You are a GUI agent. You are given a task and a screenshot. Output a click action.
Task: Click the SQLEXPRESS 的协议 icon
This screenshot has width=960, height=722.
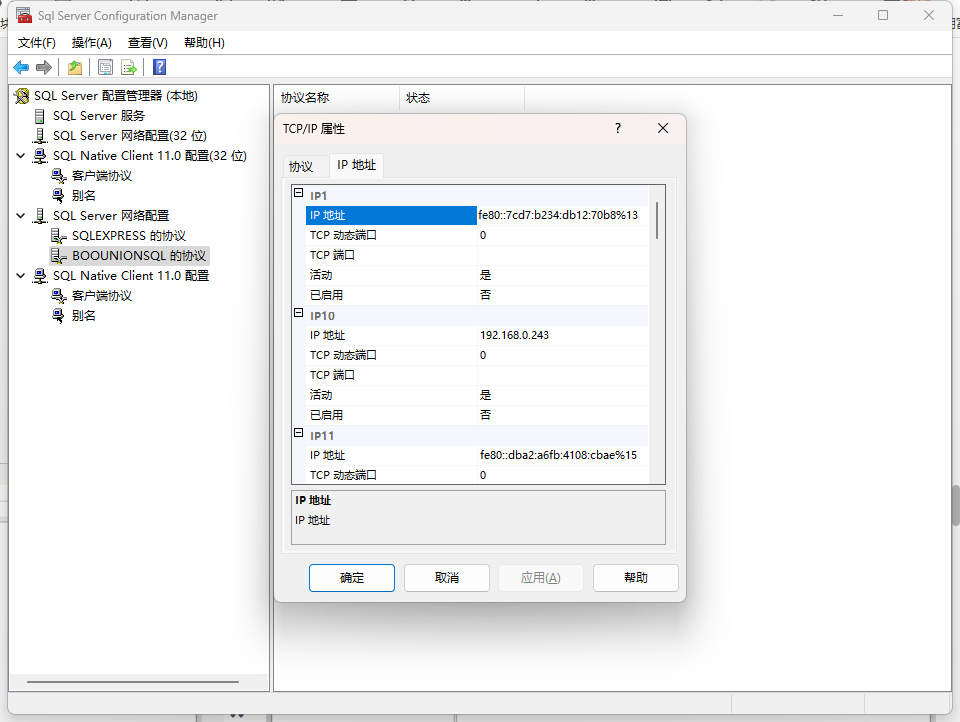coord(59,236)
